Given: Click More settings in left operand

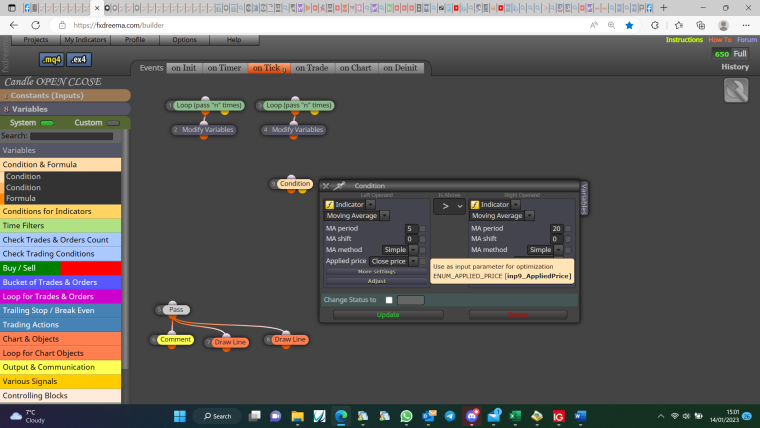Looking at the screenshot, I should coord(377,271).
